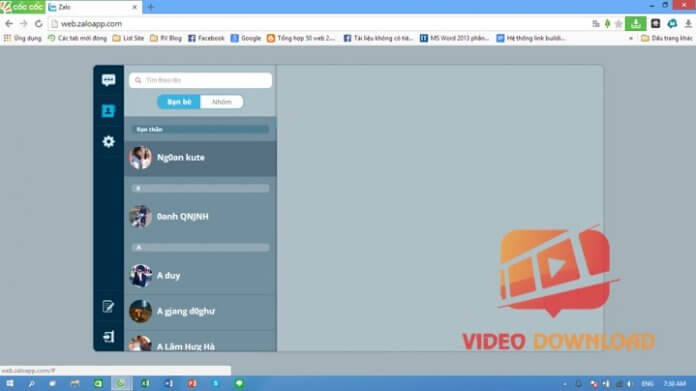
Task: Select the Zalo browser tab
Action: (93, 7)
